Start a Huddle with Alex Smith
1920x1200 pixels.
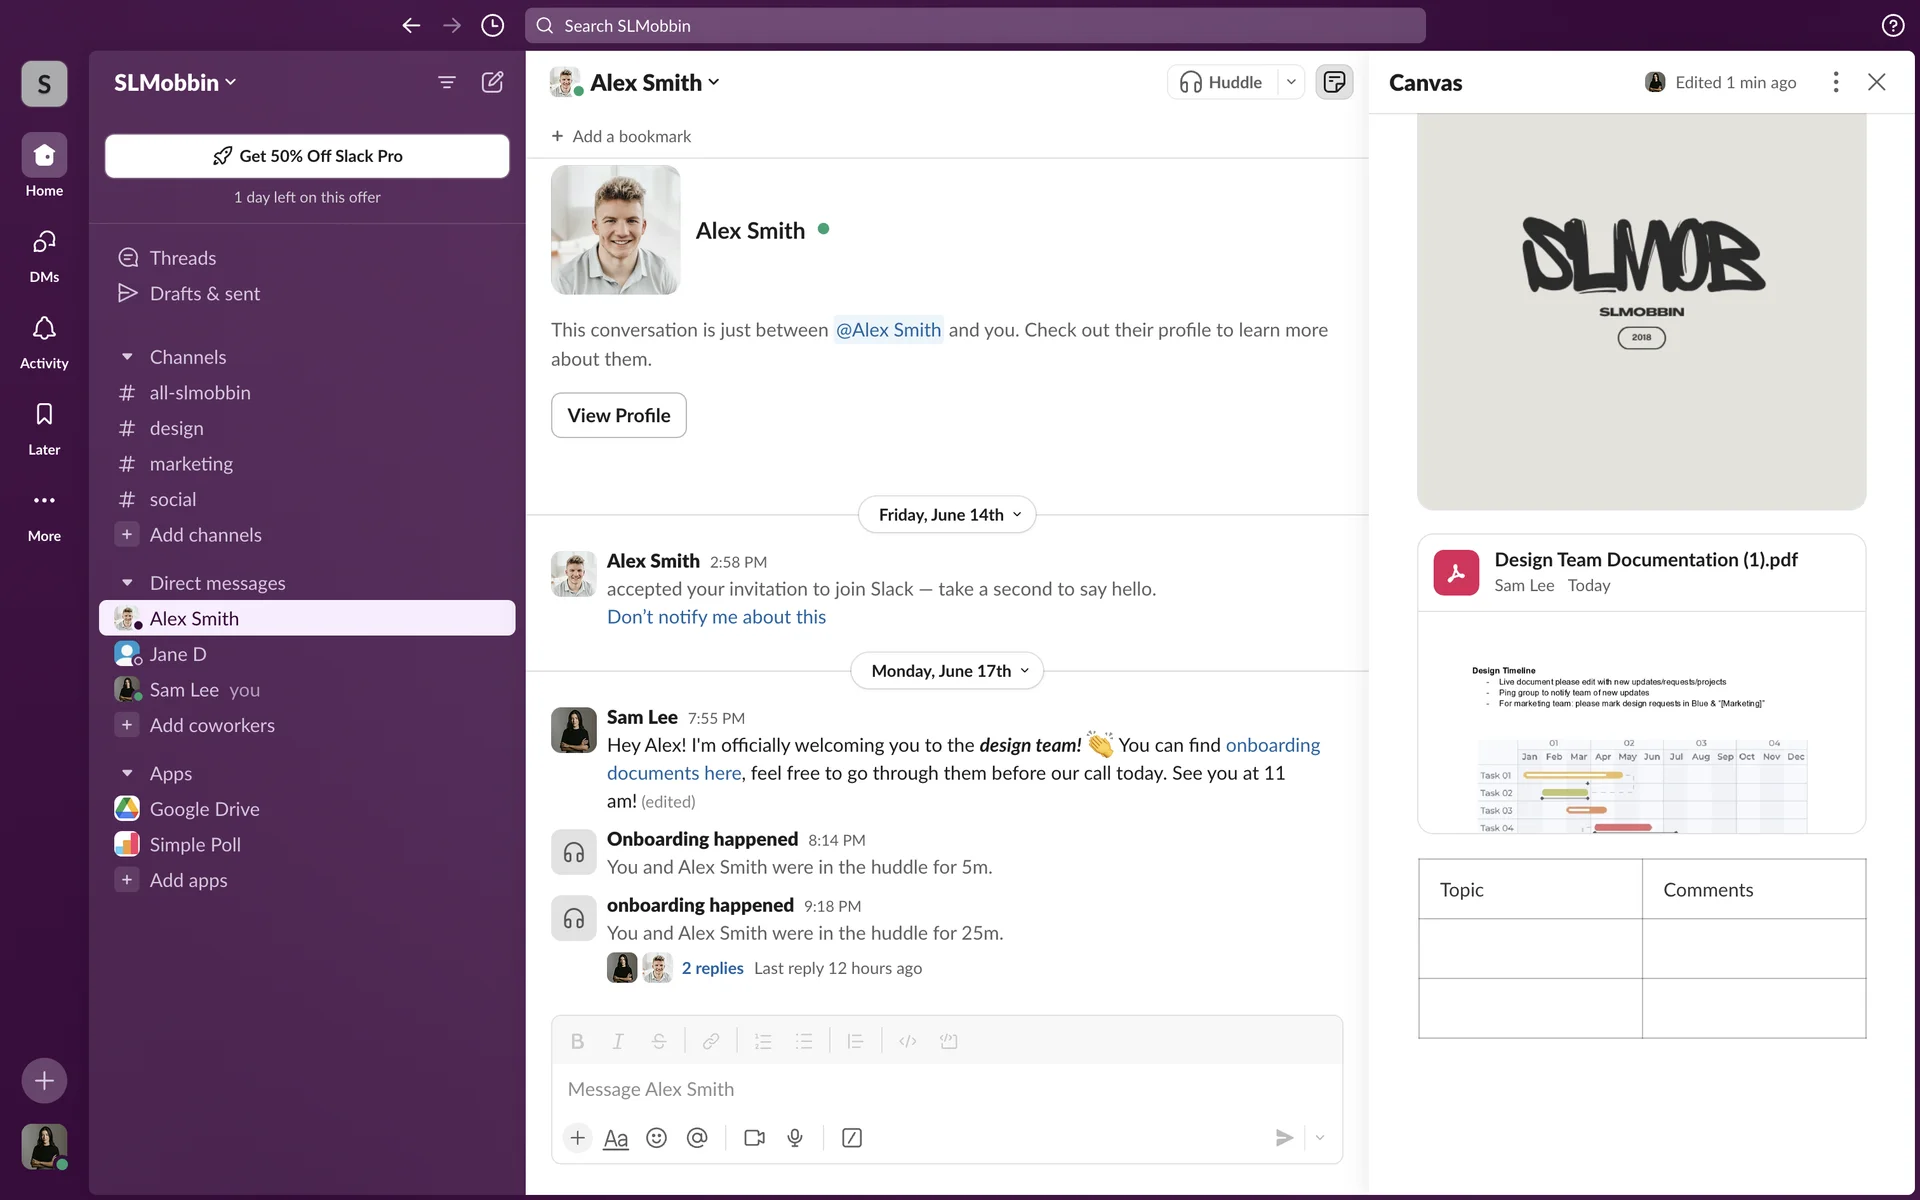1221,82
